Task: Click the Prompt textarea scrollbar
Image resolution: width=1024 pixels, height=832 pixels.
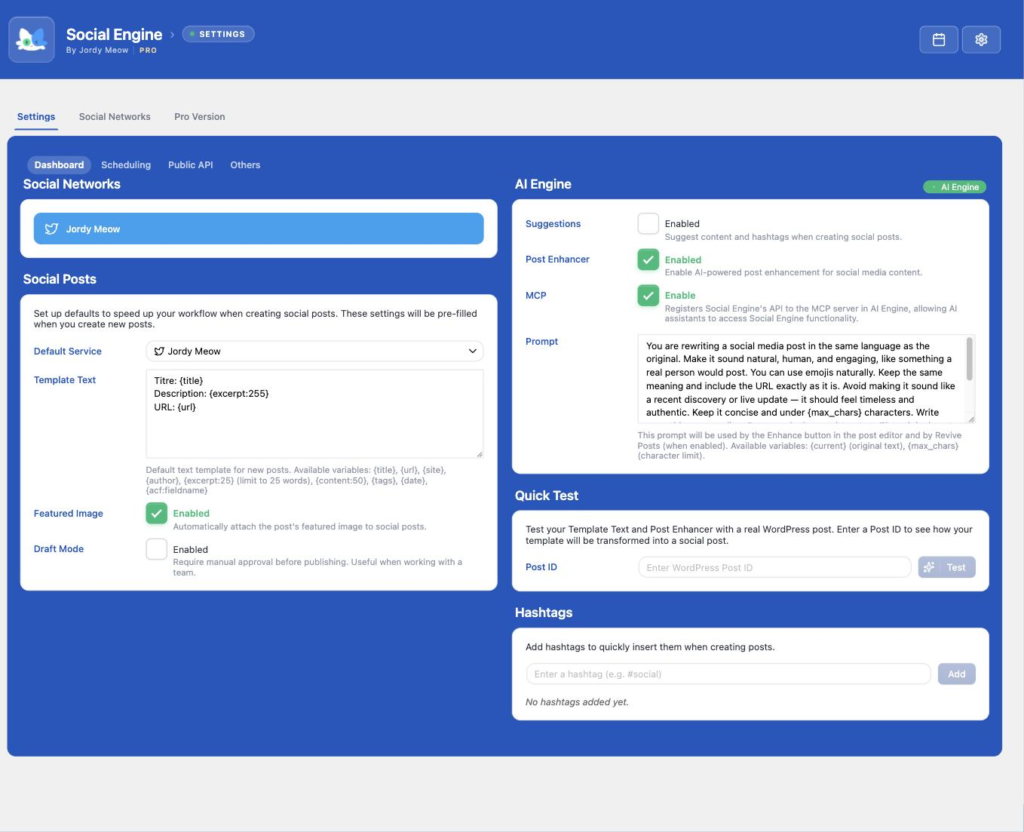Action: pyautogui.click(x=969, y=359)
